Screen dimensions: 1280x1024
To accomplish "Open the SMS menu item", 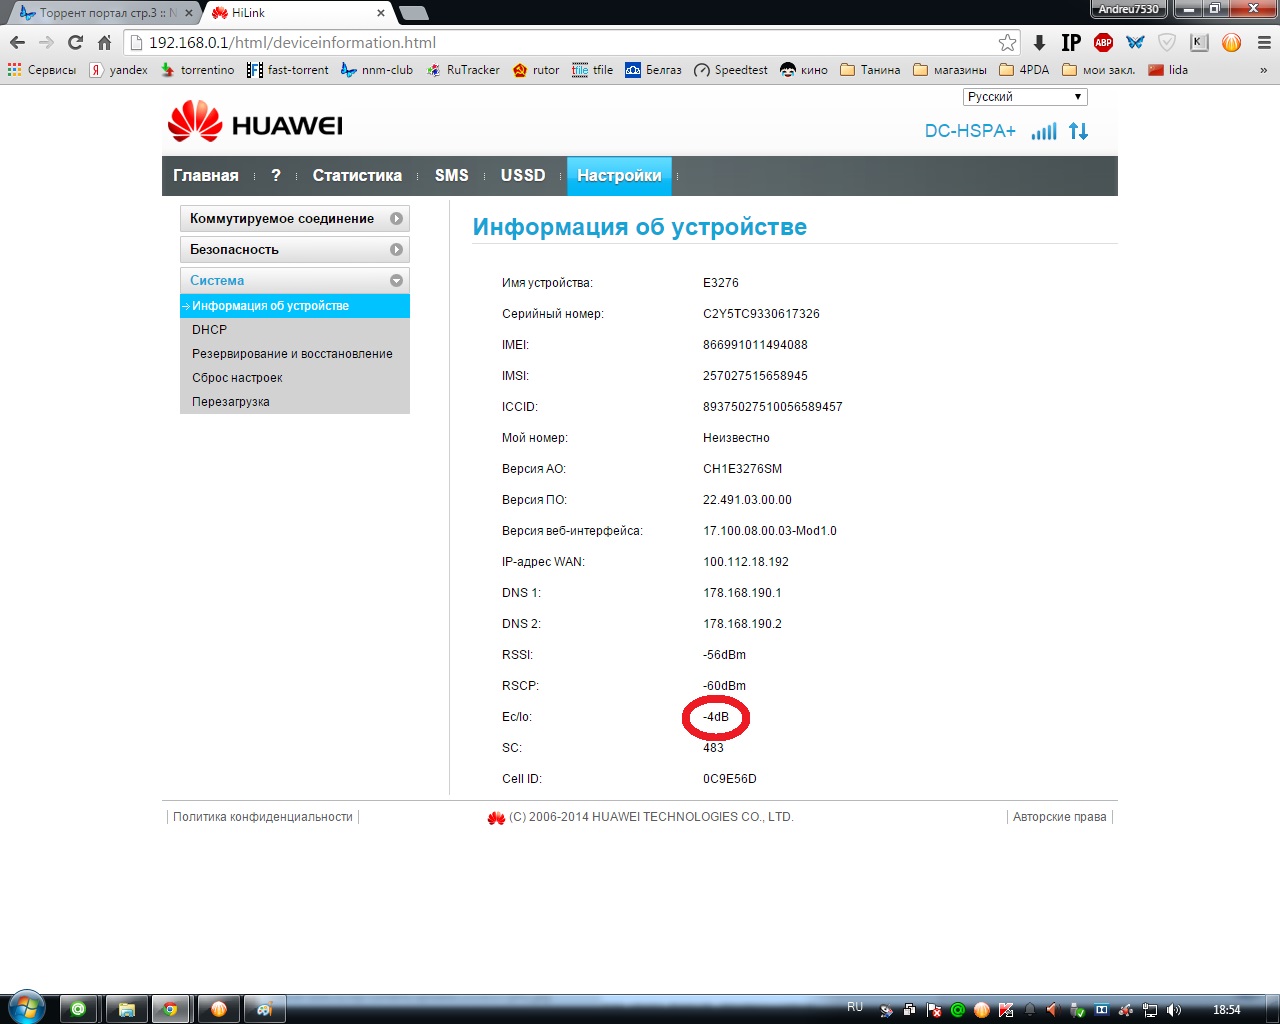I will click(x=452, y=176).
